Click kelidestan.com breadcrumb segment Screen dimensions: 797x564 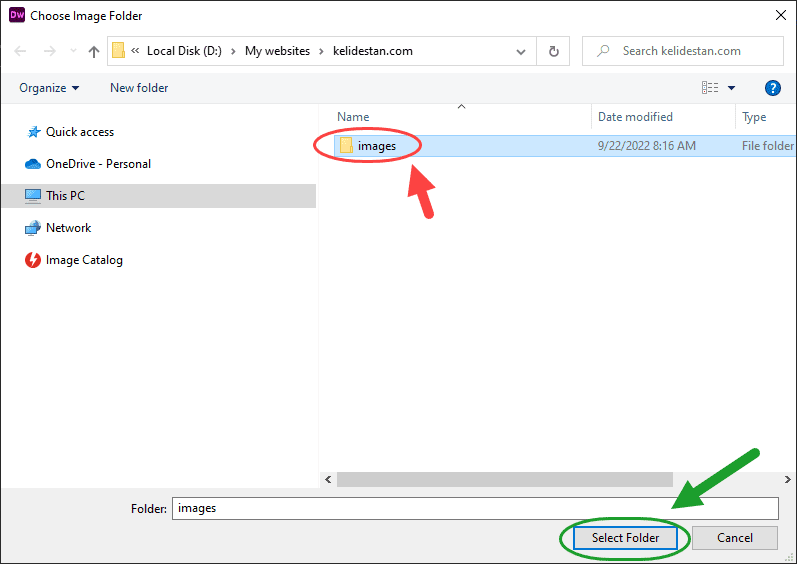tap(373, 51)
